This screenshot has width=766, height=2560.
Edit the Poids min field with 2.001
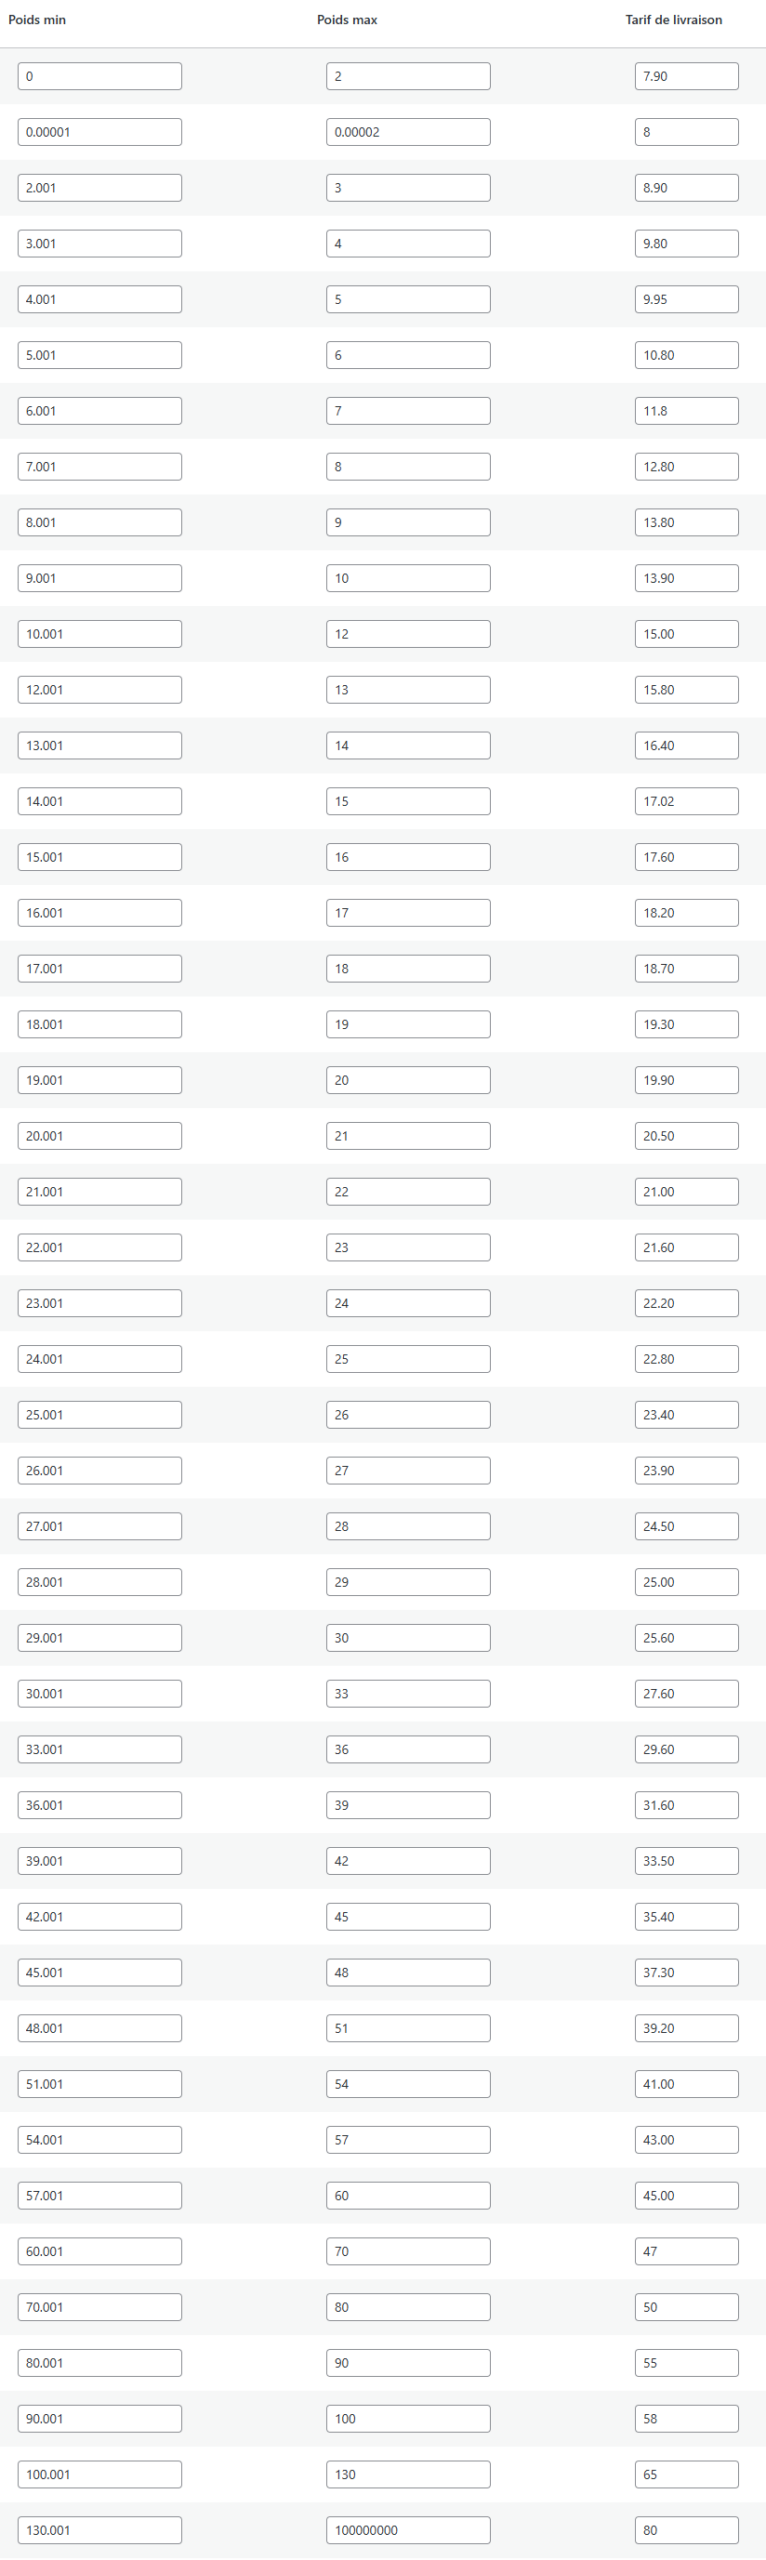(99, 188)
